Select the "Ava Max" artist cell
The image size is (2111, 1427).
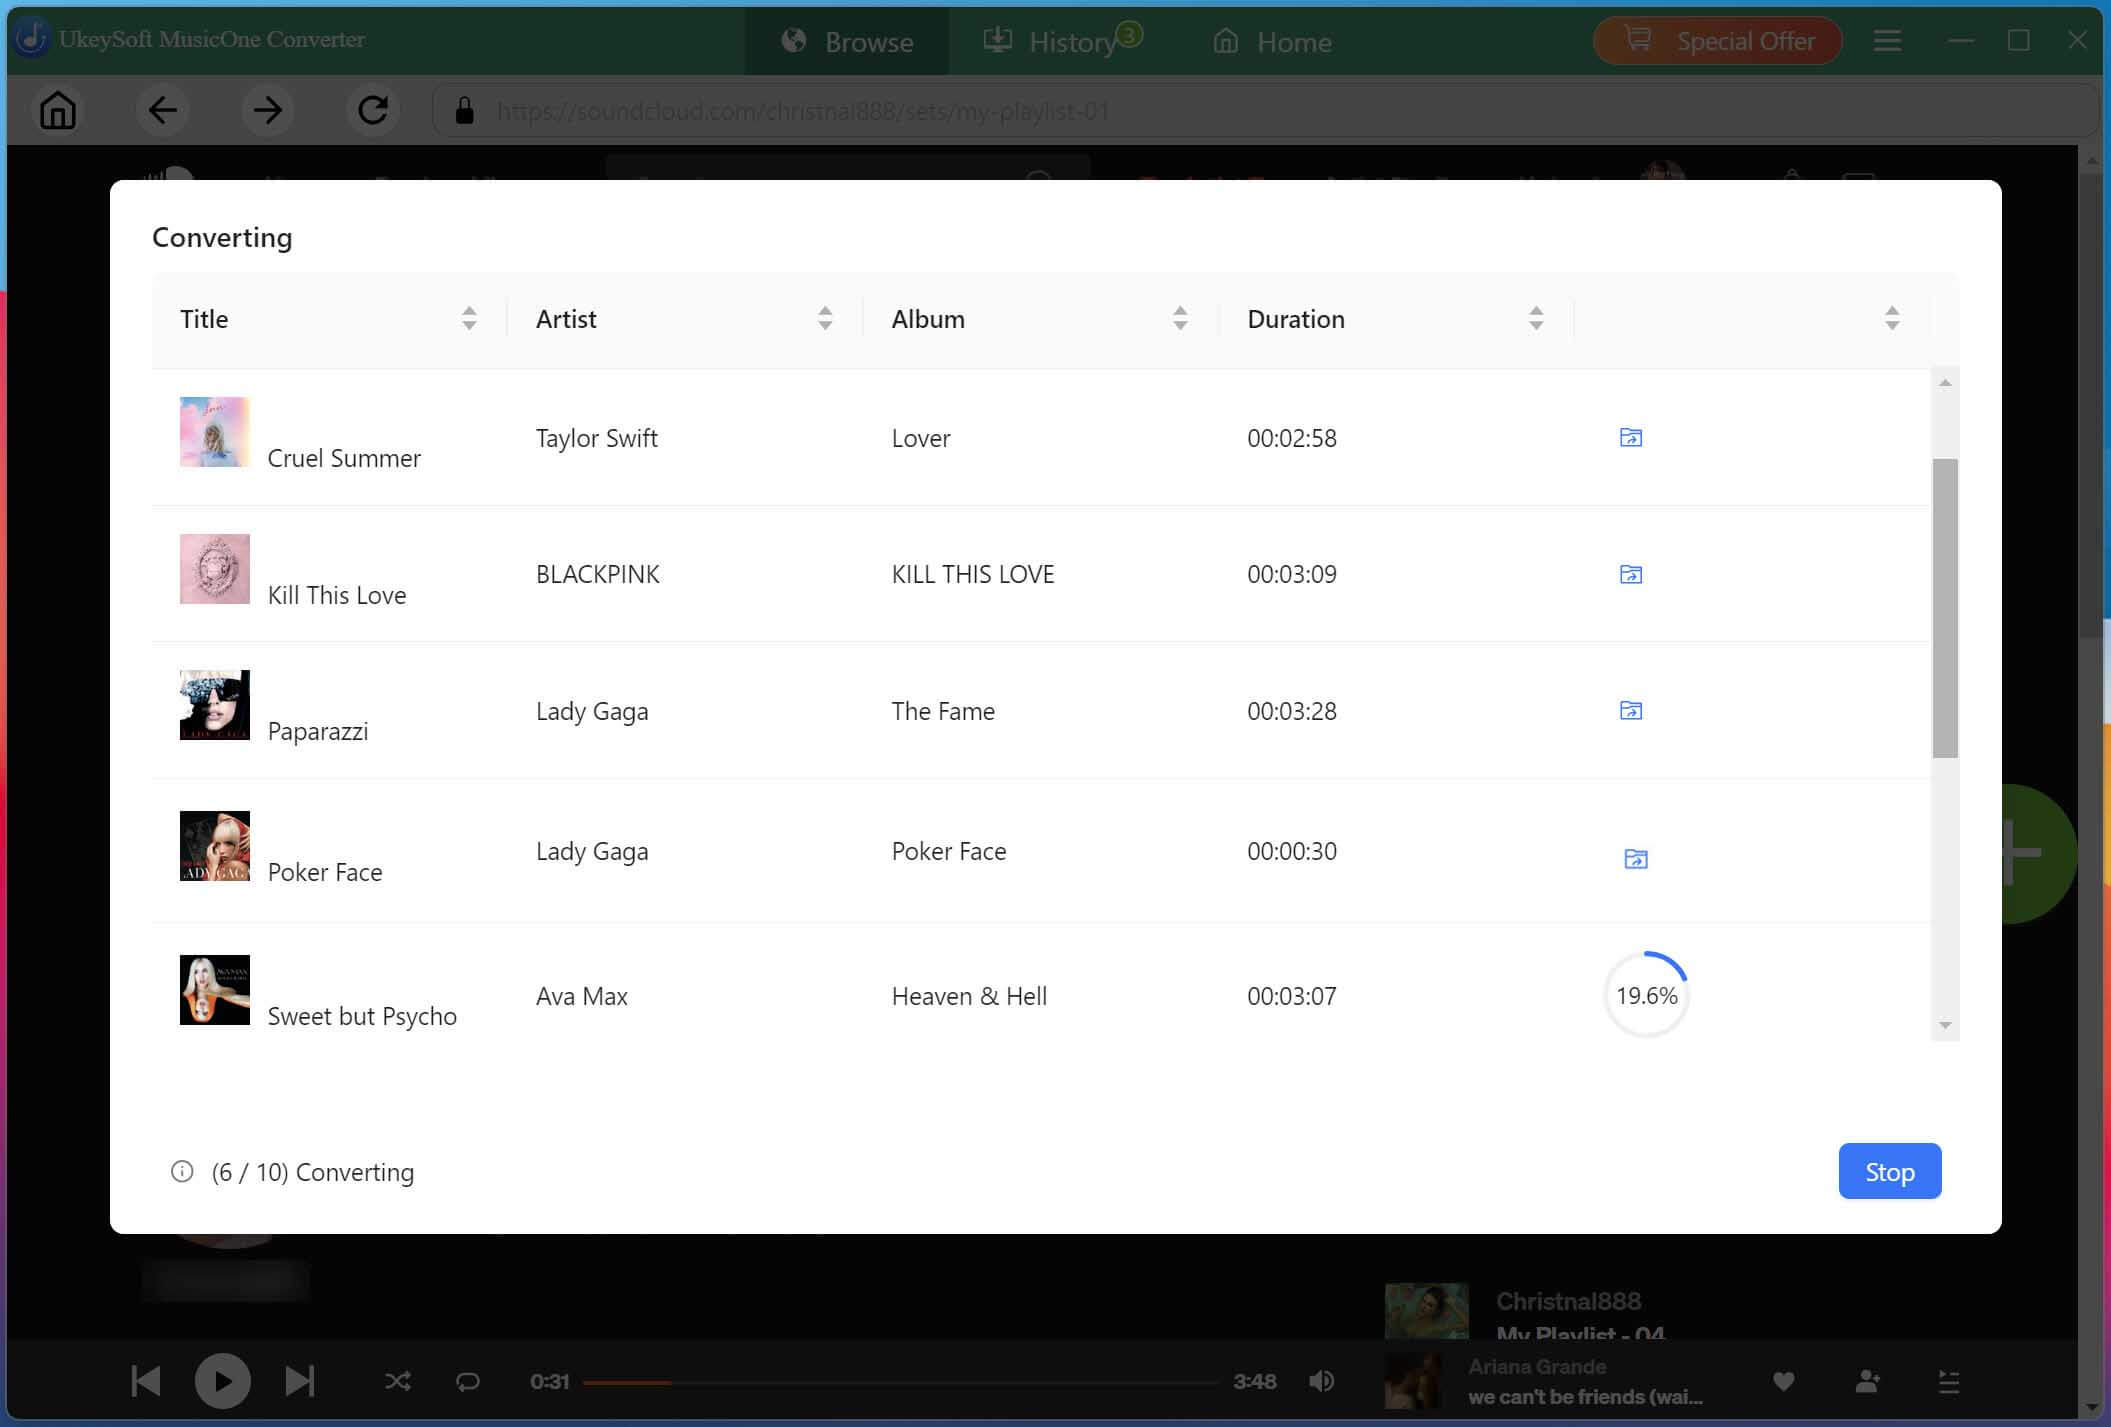(581, 996)
